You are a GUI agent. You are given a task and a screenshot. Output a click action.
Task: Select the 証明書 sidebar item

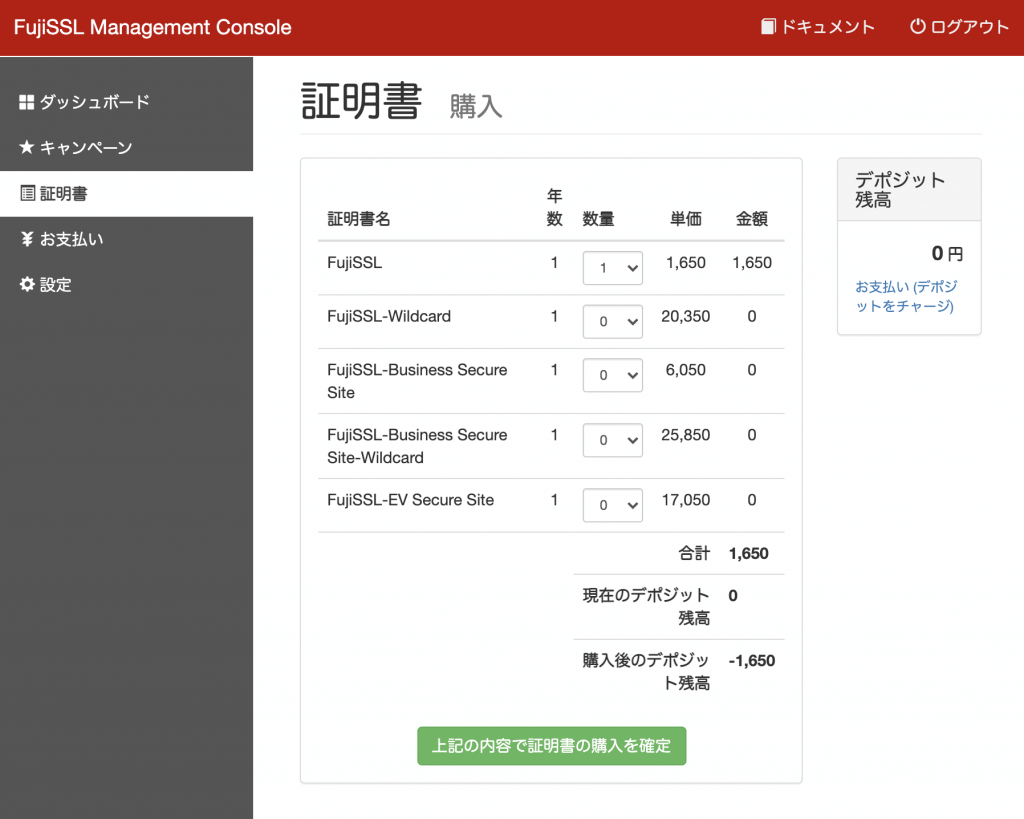127,193
